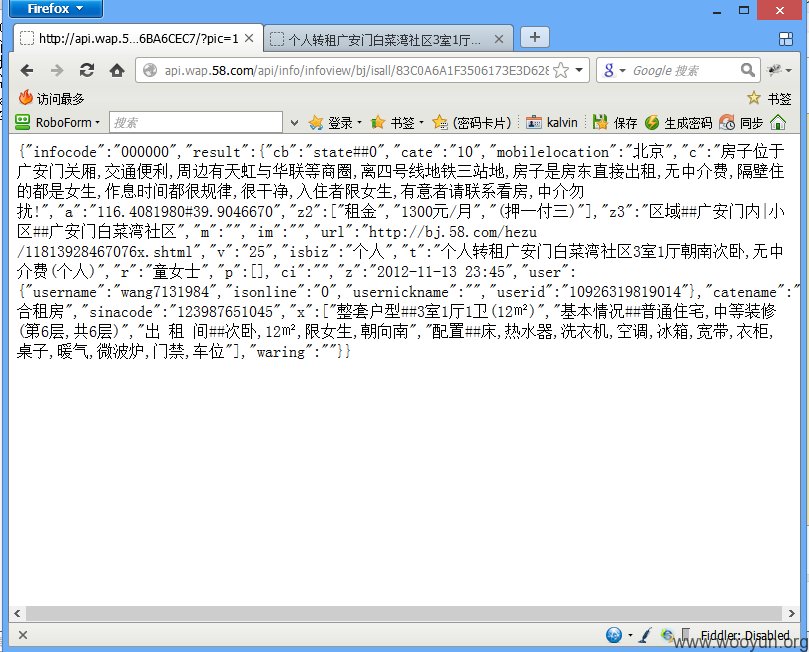The width and height of the screenshot is (809, 652).
Task: Click the blue globe status bar icon
Action: [614, 635]
